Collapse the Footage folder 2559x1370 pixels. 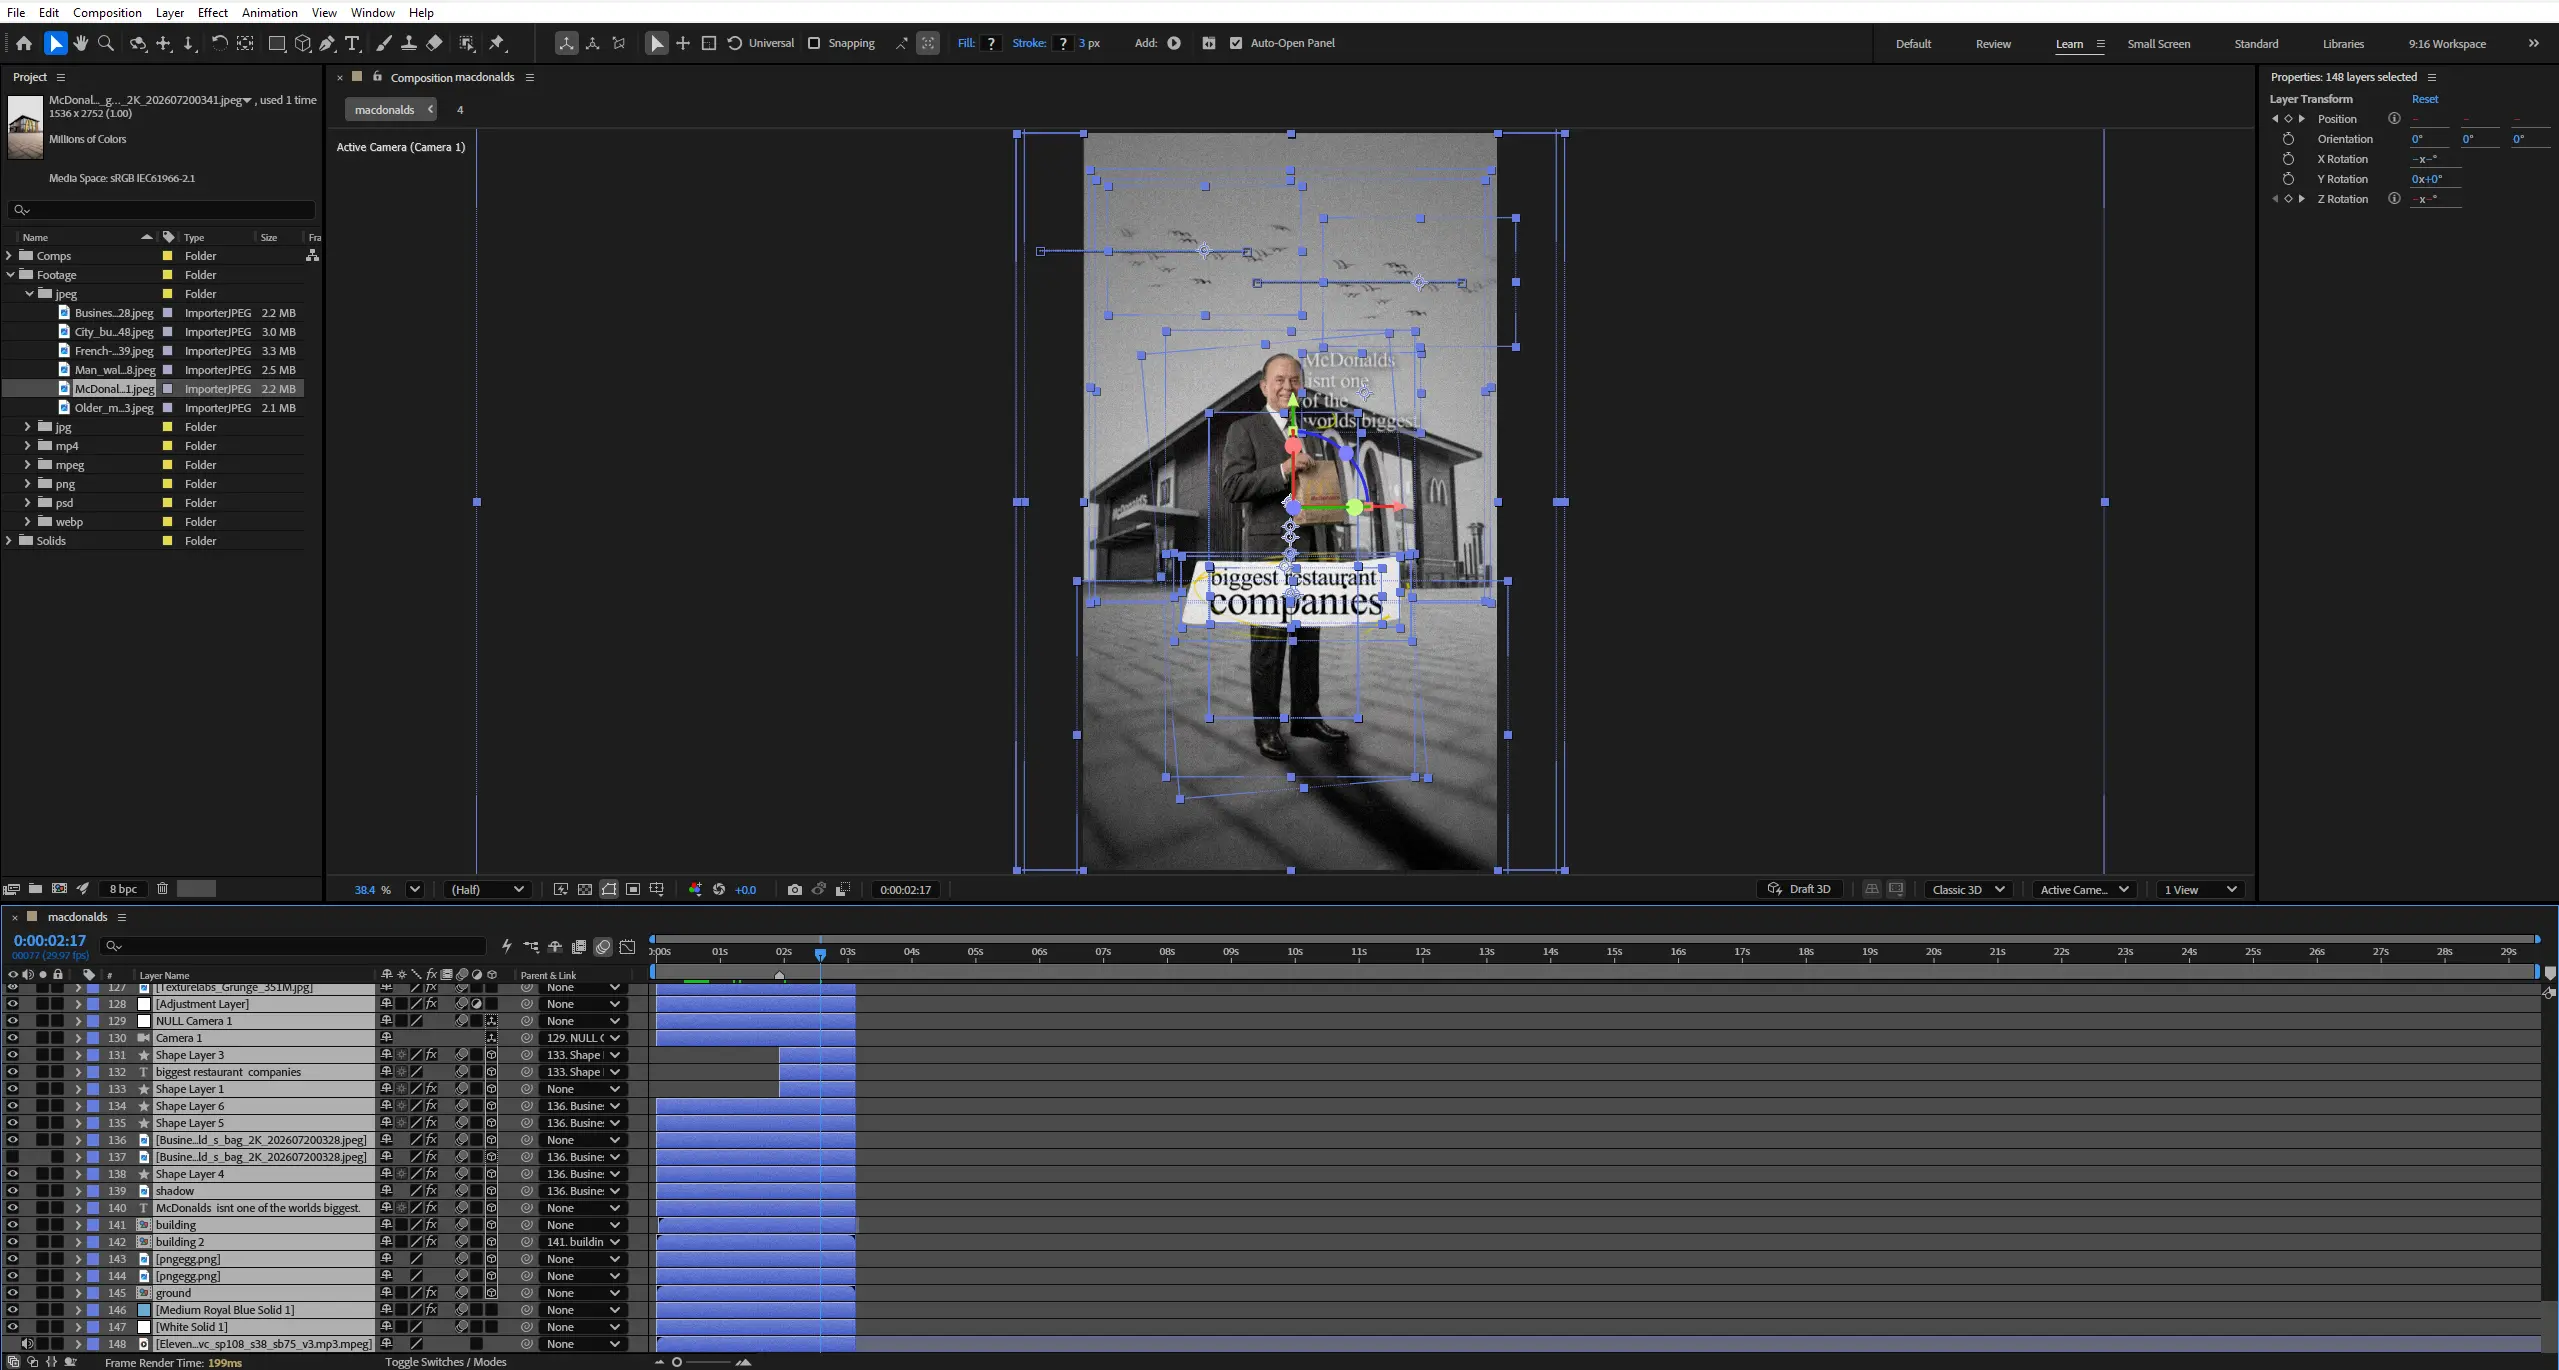(9, 275)
